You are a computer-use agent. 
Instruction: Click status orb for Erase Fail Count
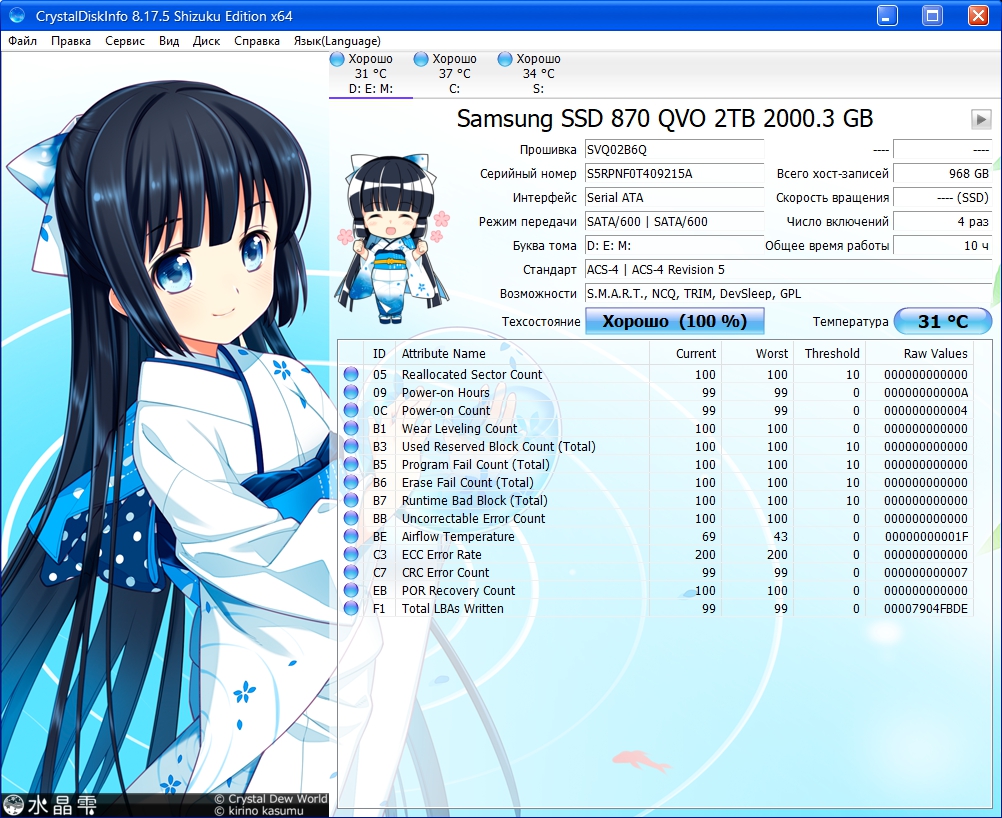coord(351,482)
